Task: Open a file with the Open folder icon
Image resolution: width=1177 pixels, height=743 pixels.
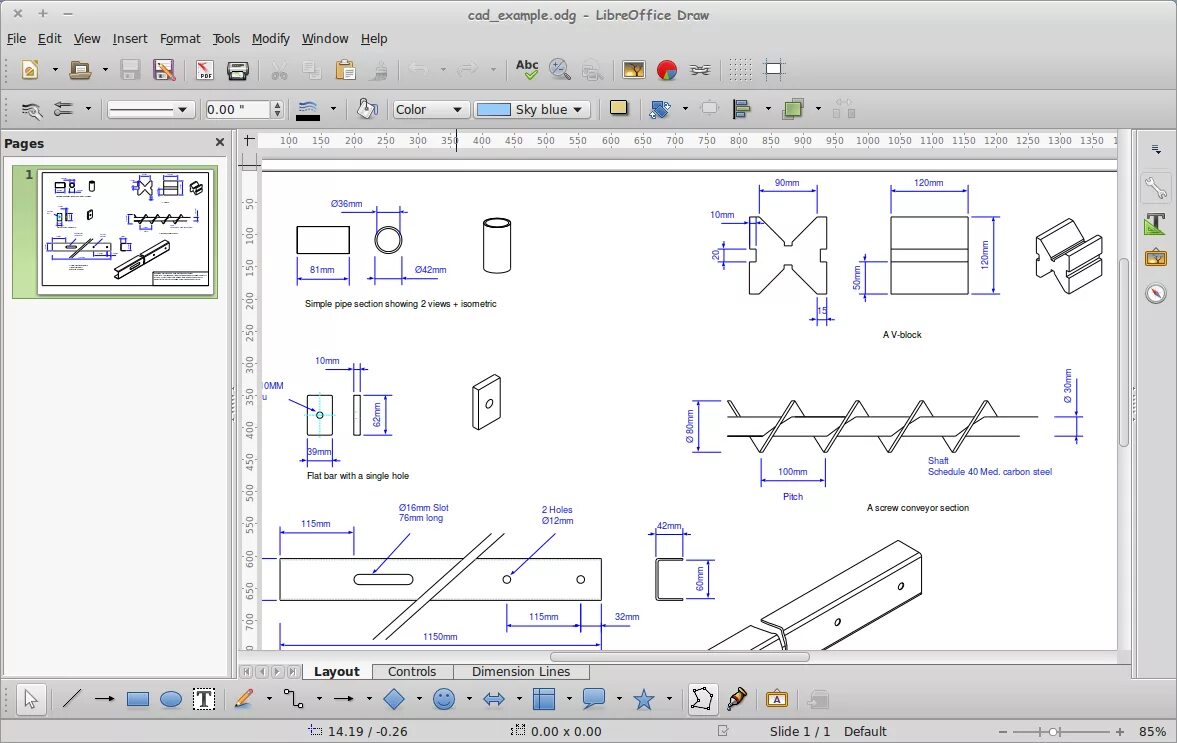Action: [x=80, y=70]
